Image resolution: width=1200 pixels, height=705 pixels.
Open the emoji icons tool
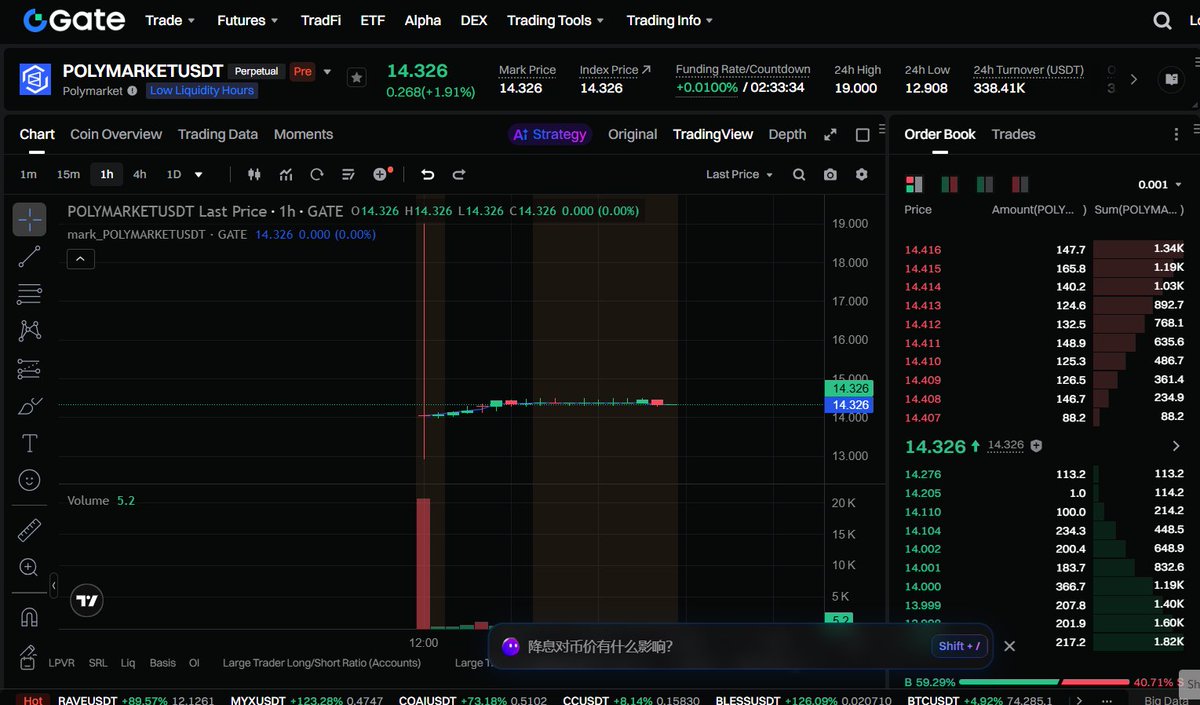[x=29, y=481]
